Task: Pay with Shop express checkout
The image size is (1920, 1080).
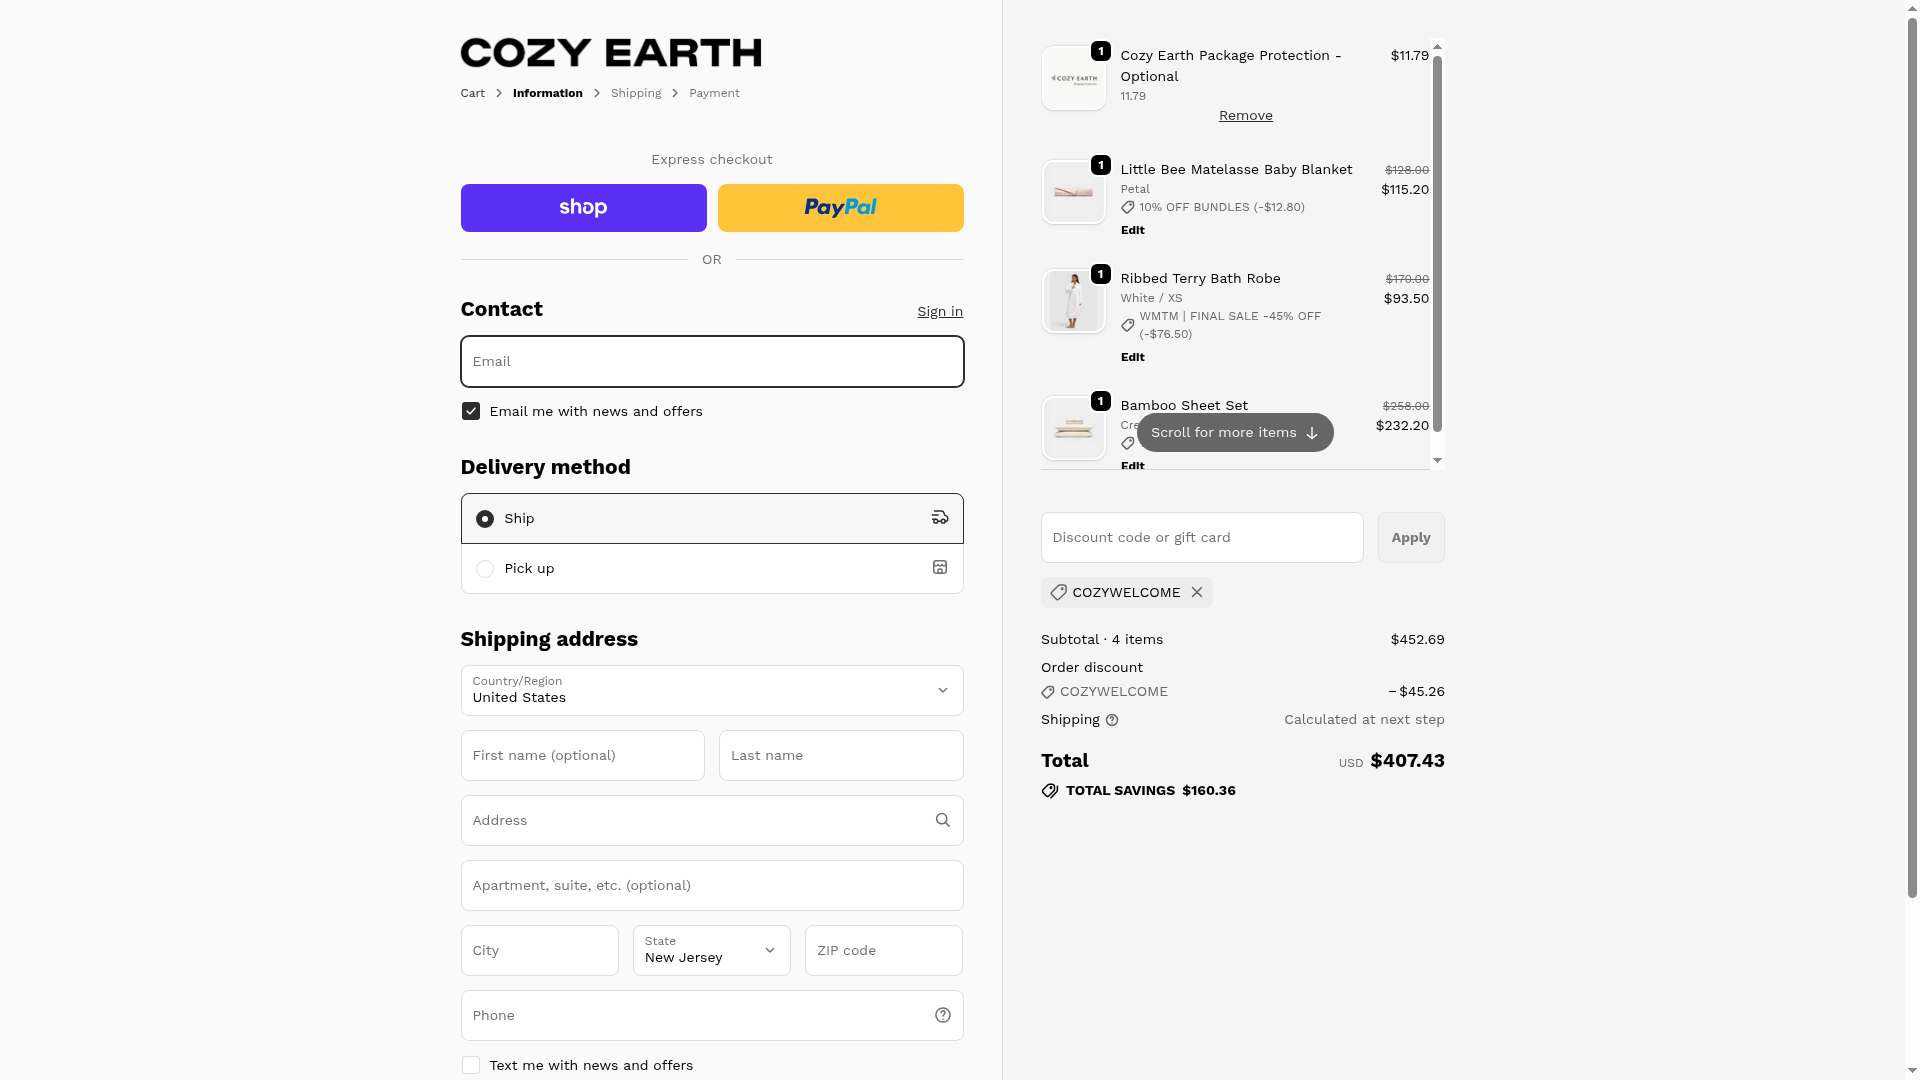Action: [x=583, y=208]
